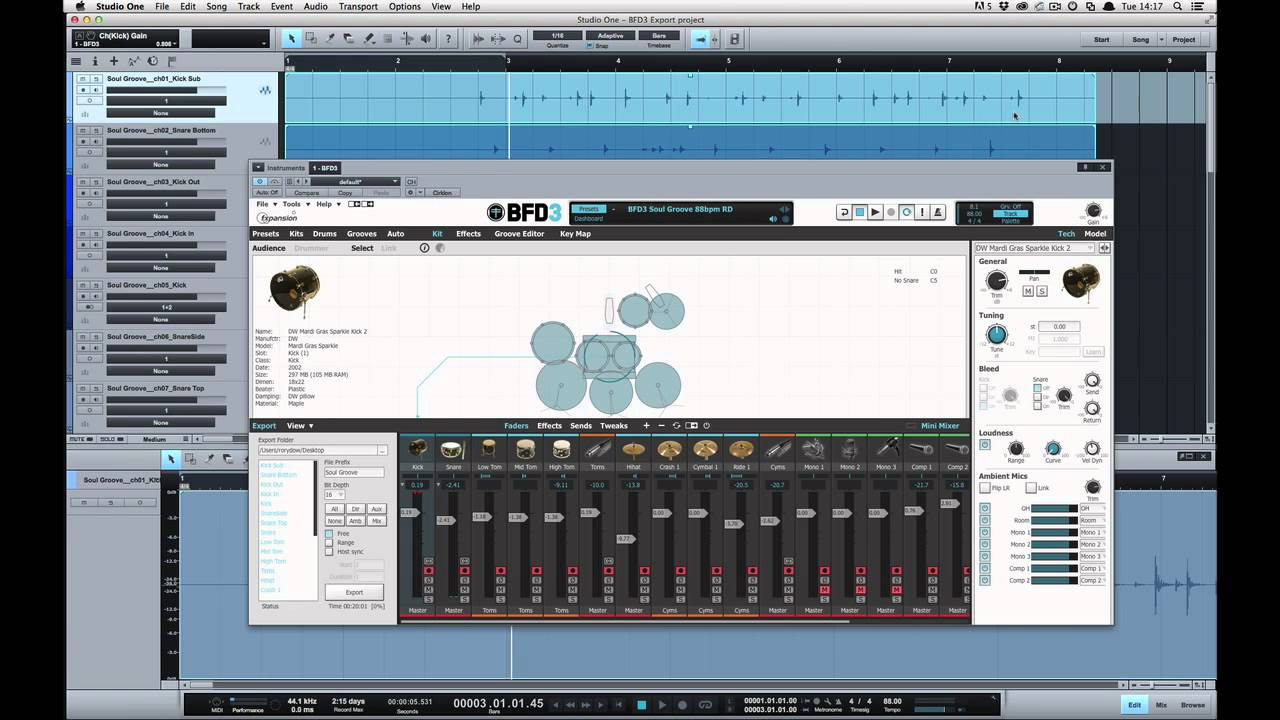
Task: Open the DW Mardi Gras Sparkle Kick 2 dropdown
Action: click(1037, 248)
